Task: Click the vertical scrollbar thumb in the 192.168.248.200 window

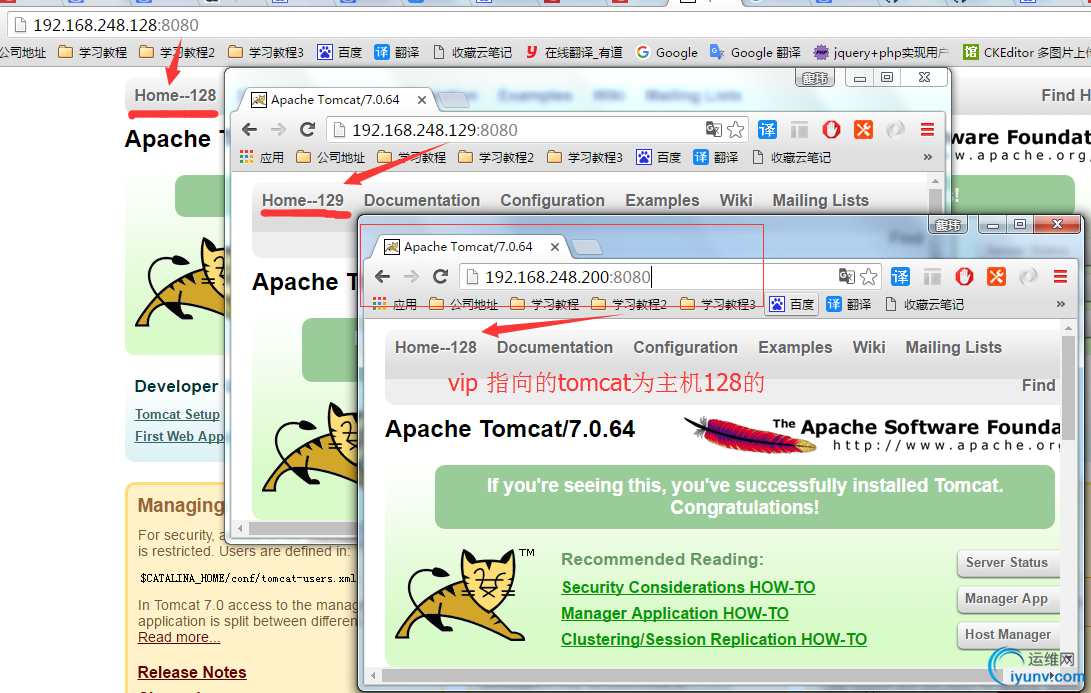Action: 1068,387
